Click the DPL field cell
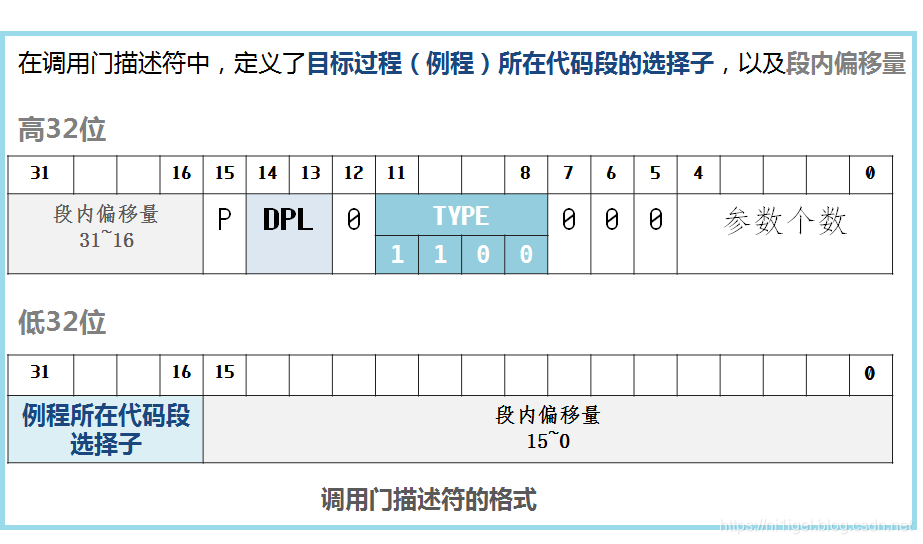 (x=289, y=234)
